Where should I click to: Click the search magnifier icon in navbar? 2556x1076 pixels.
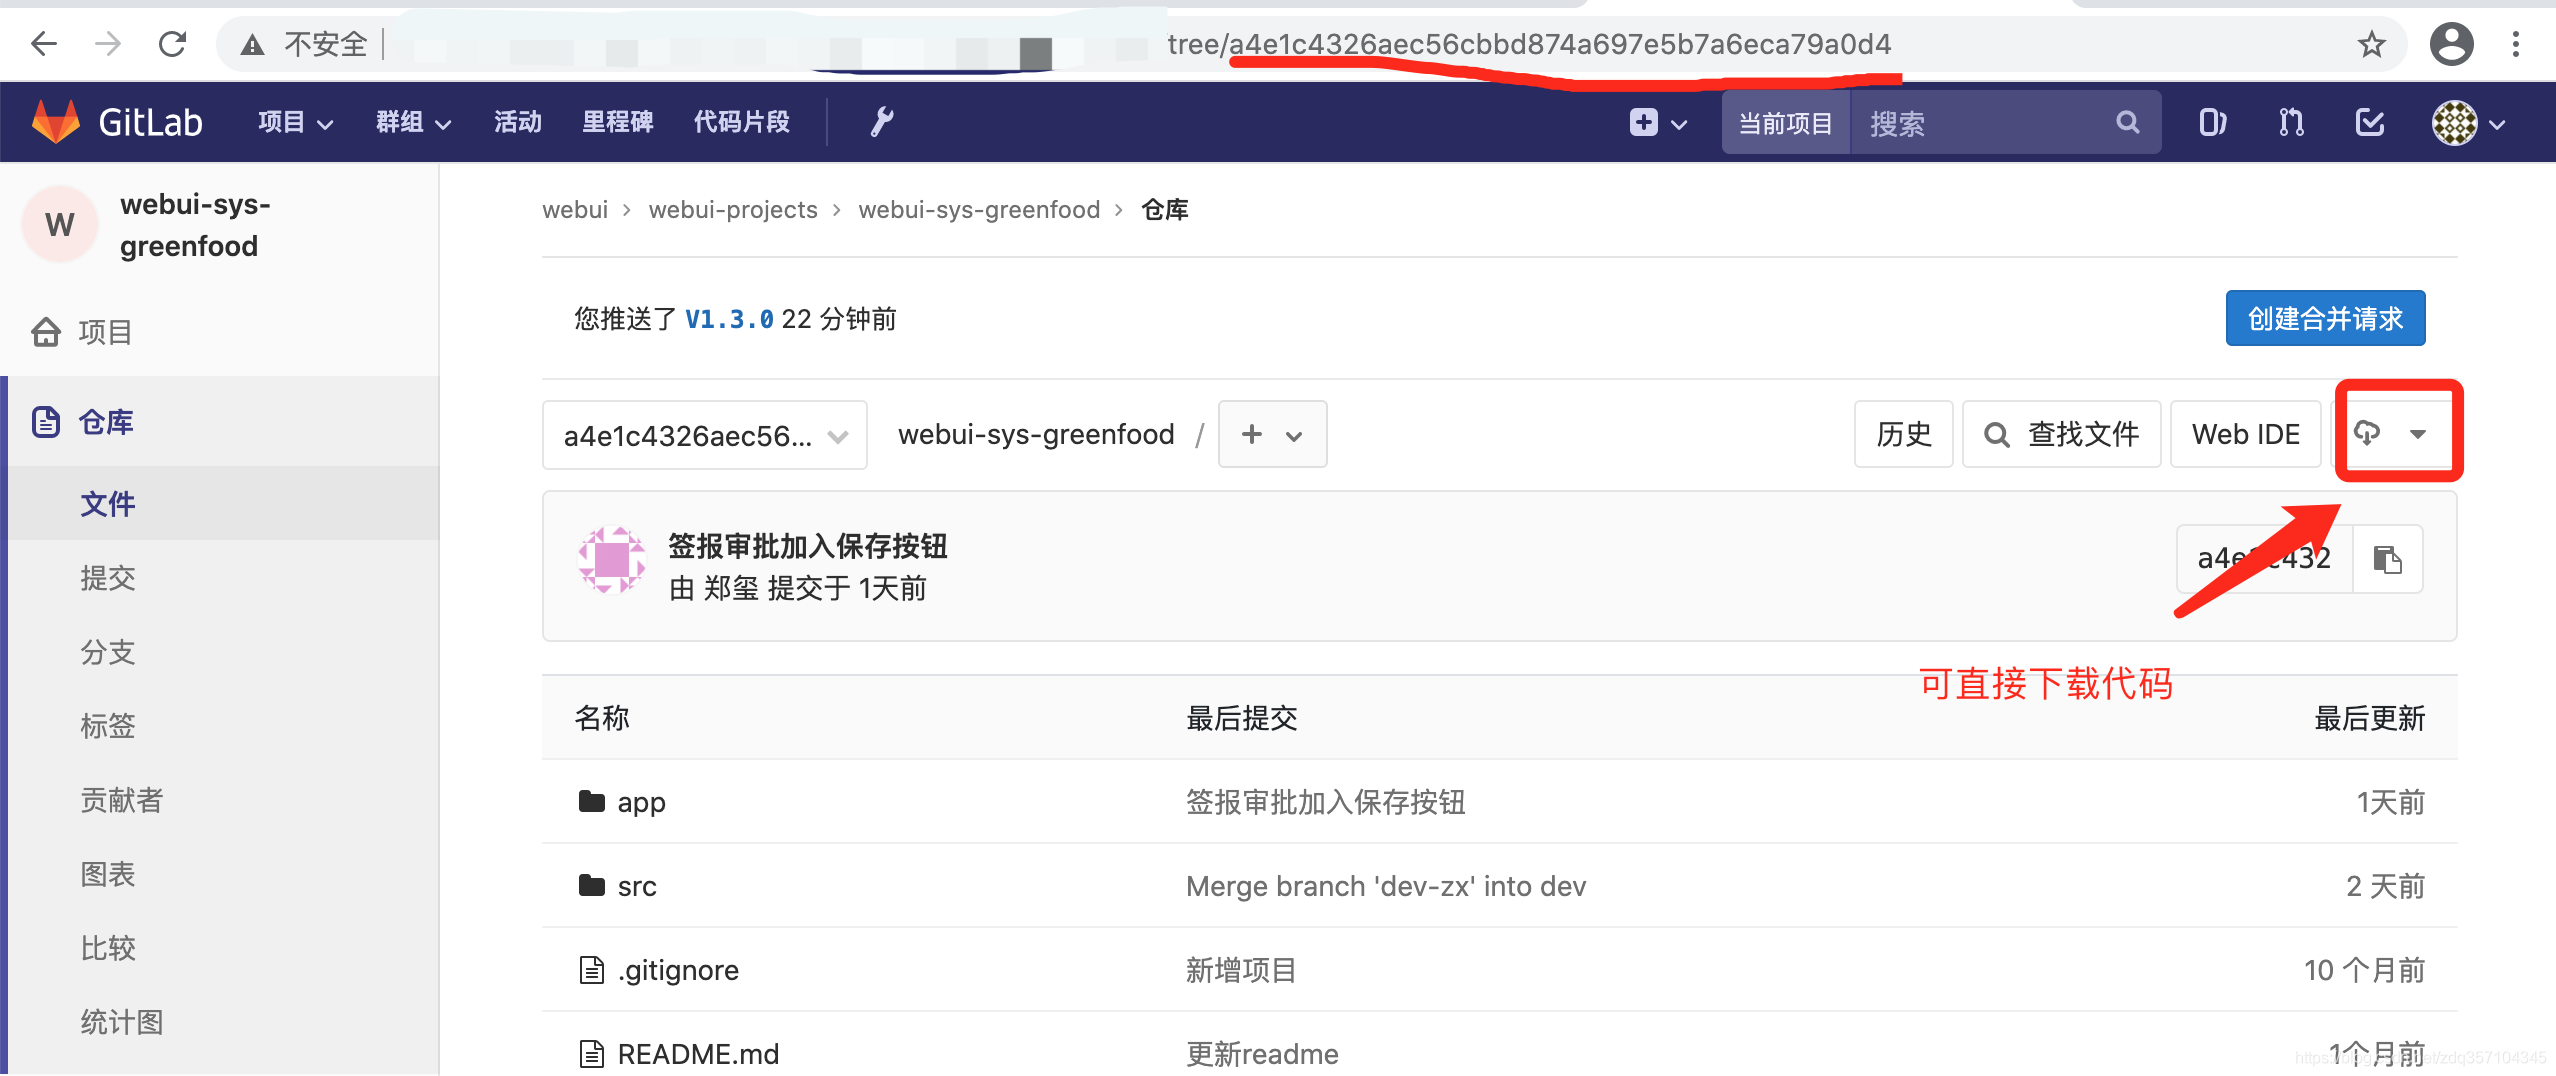[2127, 123]
